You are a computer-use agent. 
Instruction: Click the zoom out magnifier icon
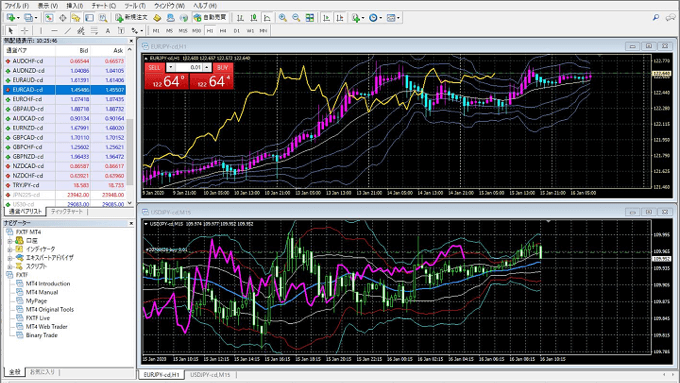point(296,18)
